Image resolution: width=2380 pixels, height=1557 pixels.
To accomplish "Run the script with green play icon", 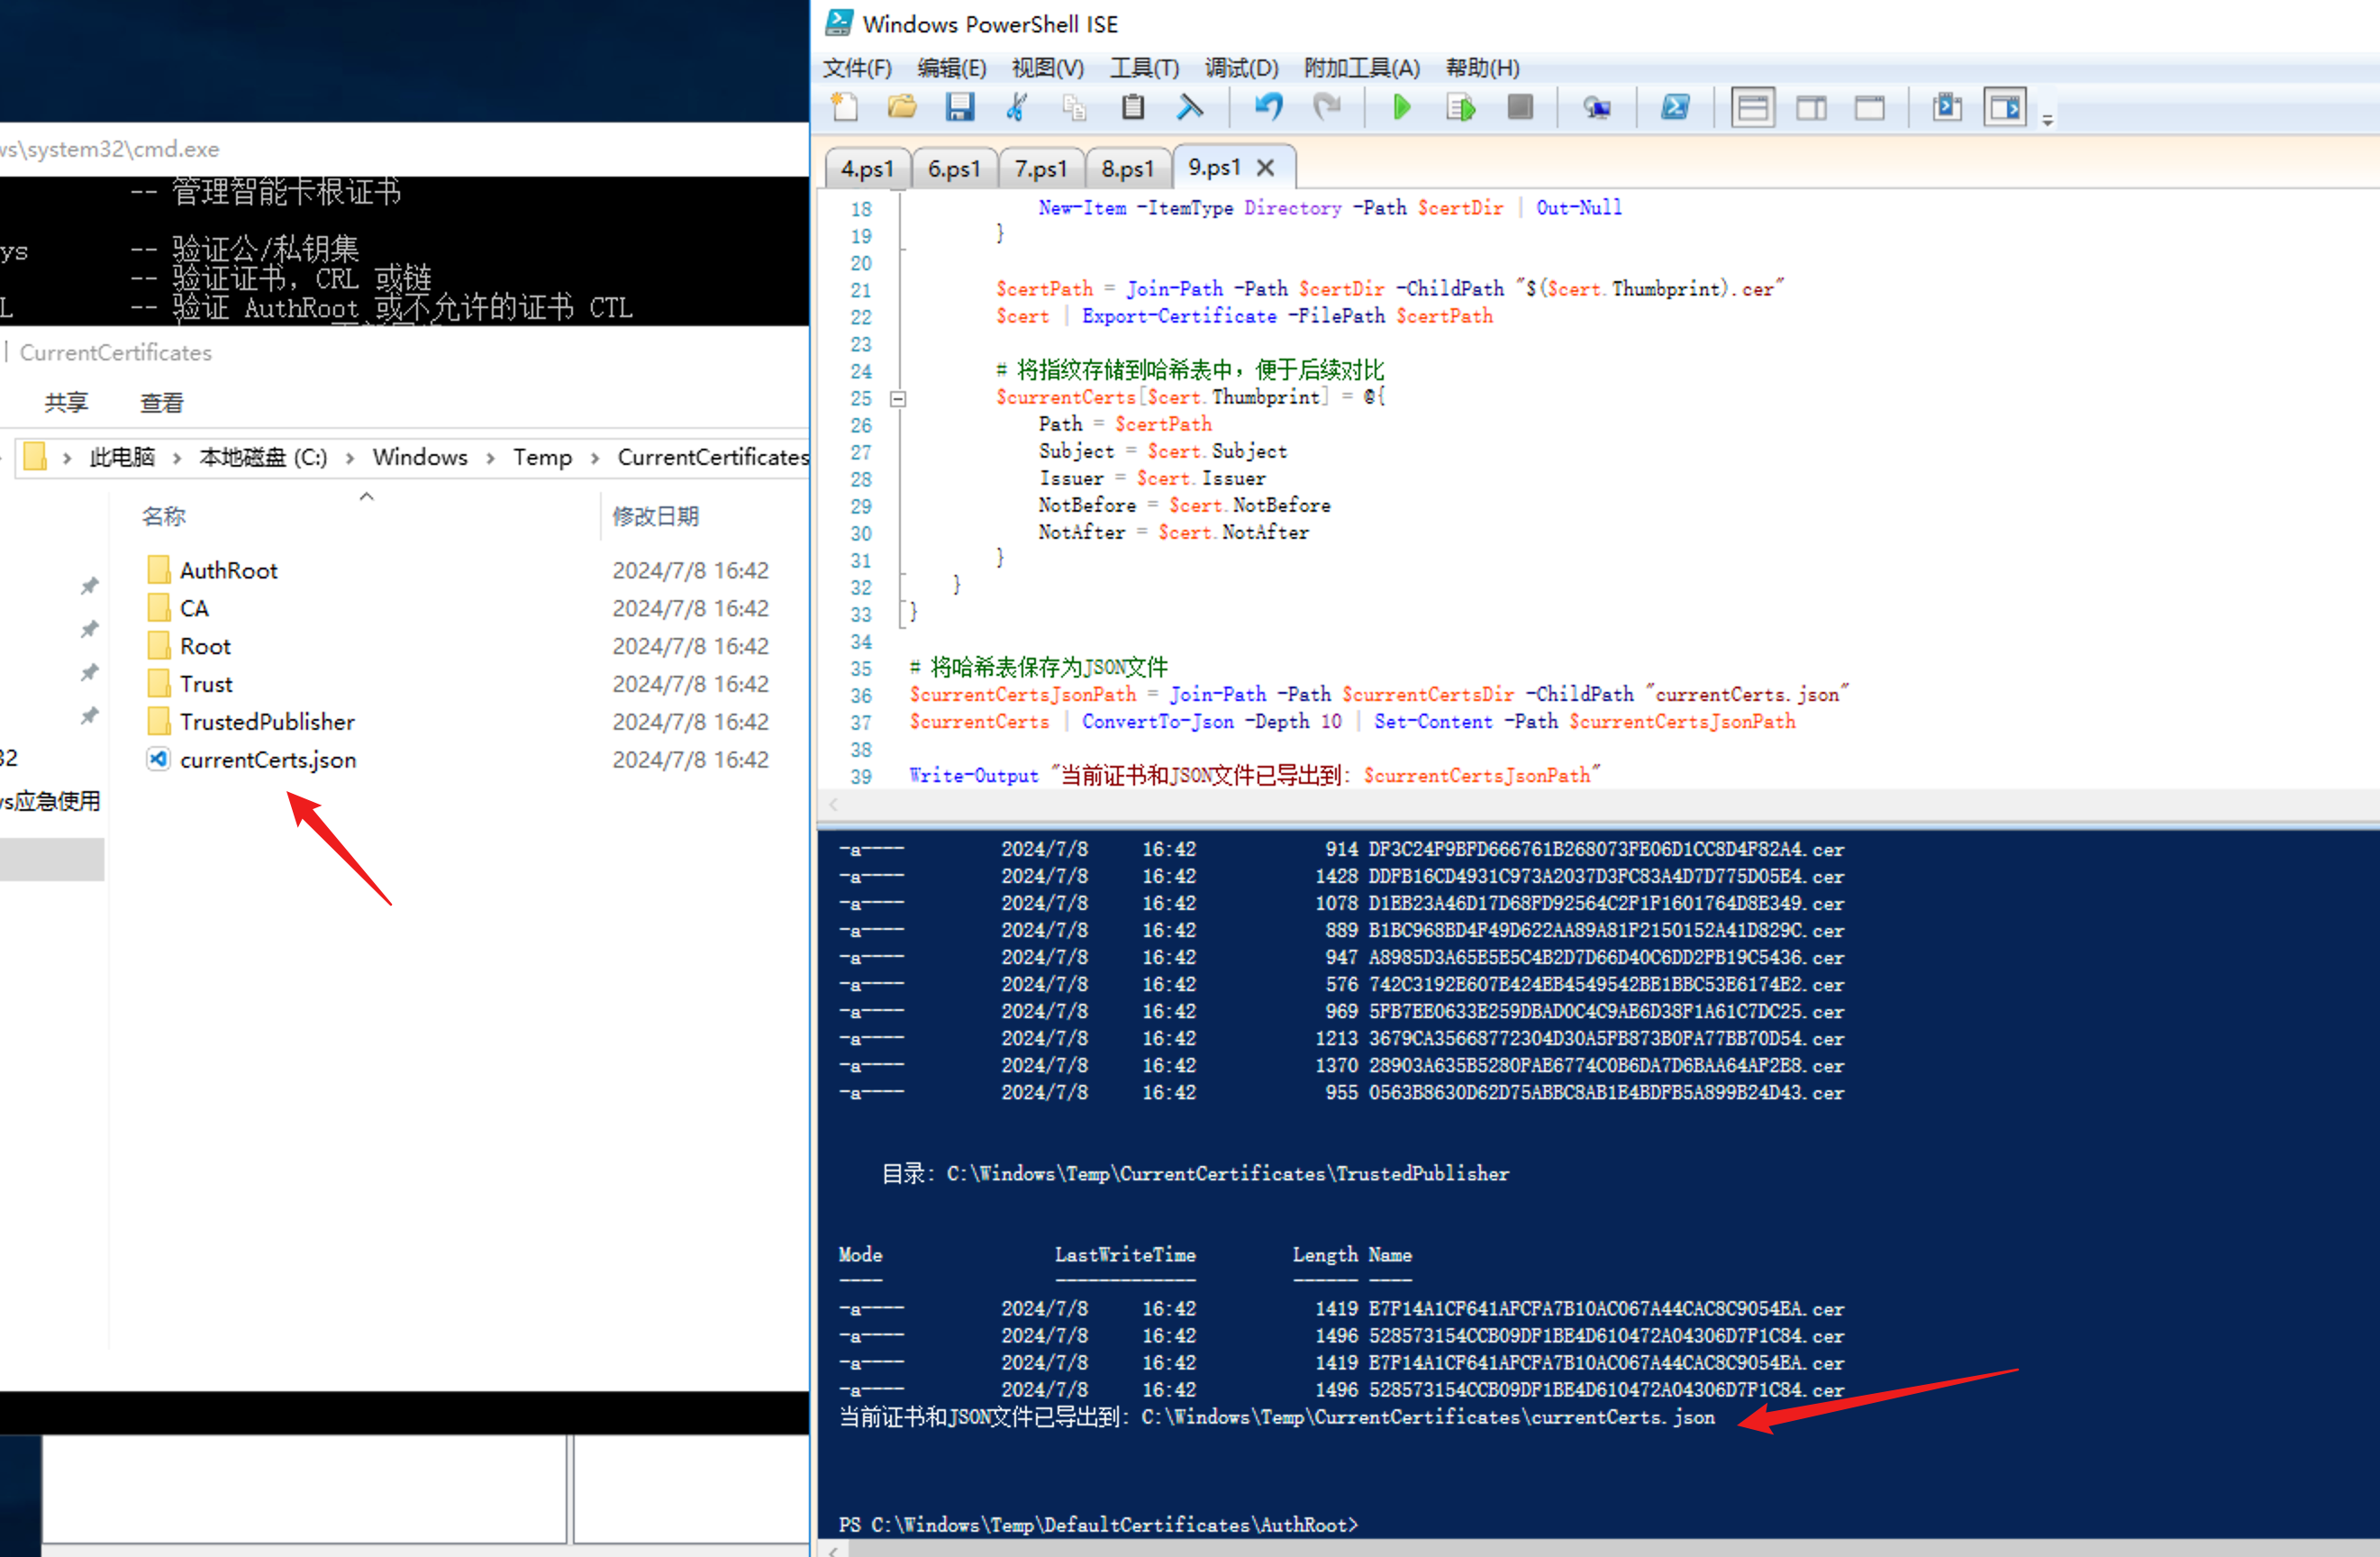I will tap(1401, 107).
